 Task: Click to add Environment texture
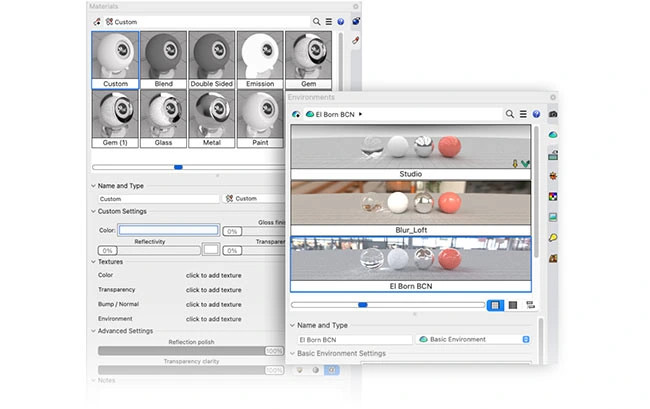[213, 319]
